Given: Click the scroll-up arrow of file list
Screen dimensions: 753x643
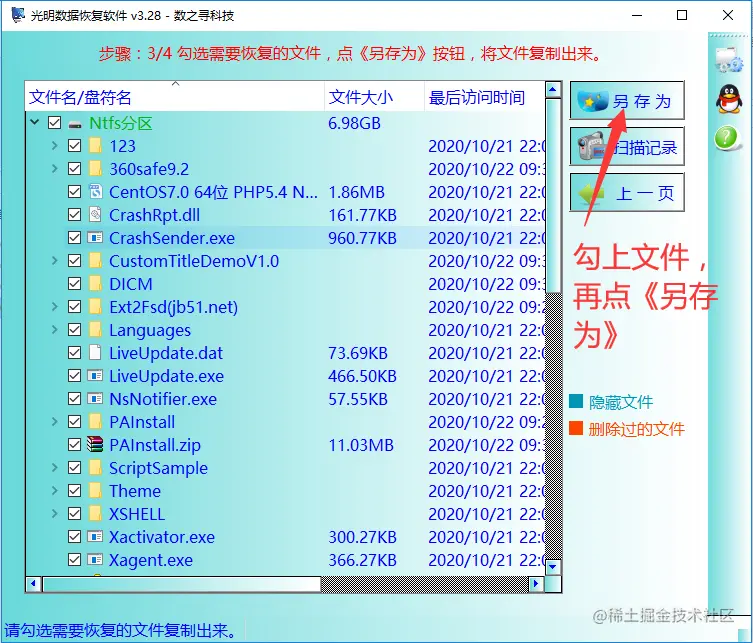Looking at the screenshot, I should (553, 90).
